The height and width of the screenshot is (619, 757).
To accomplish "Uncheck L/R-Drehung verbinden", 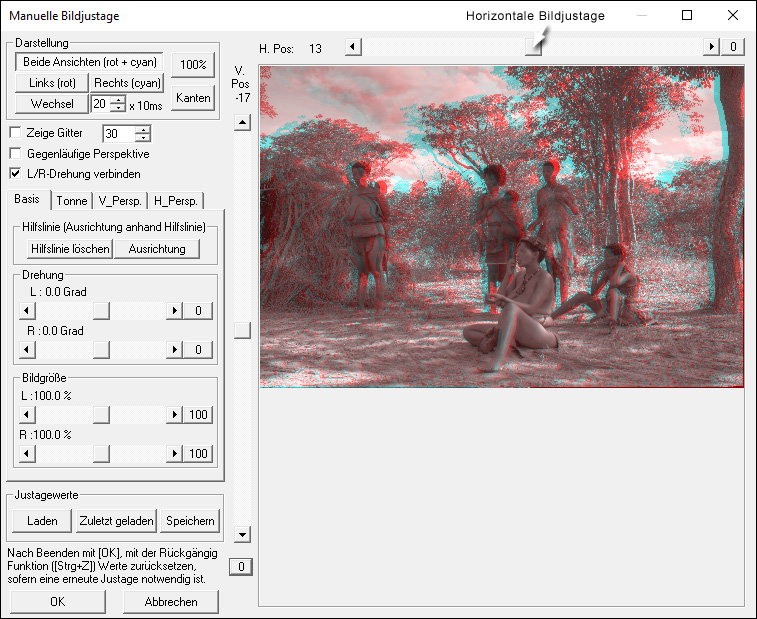I will (15, 173).
